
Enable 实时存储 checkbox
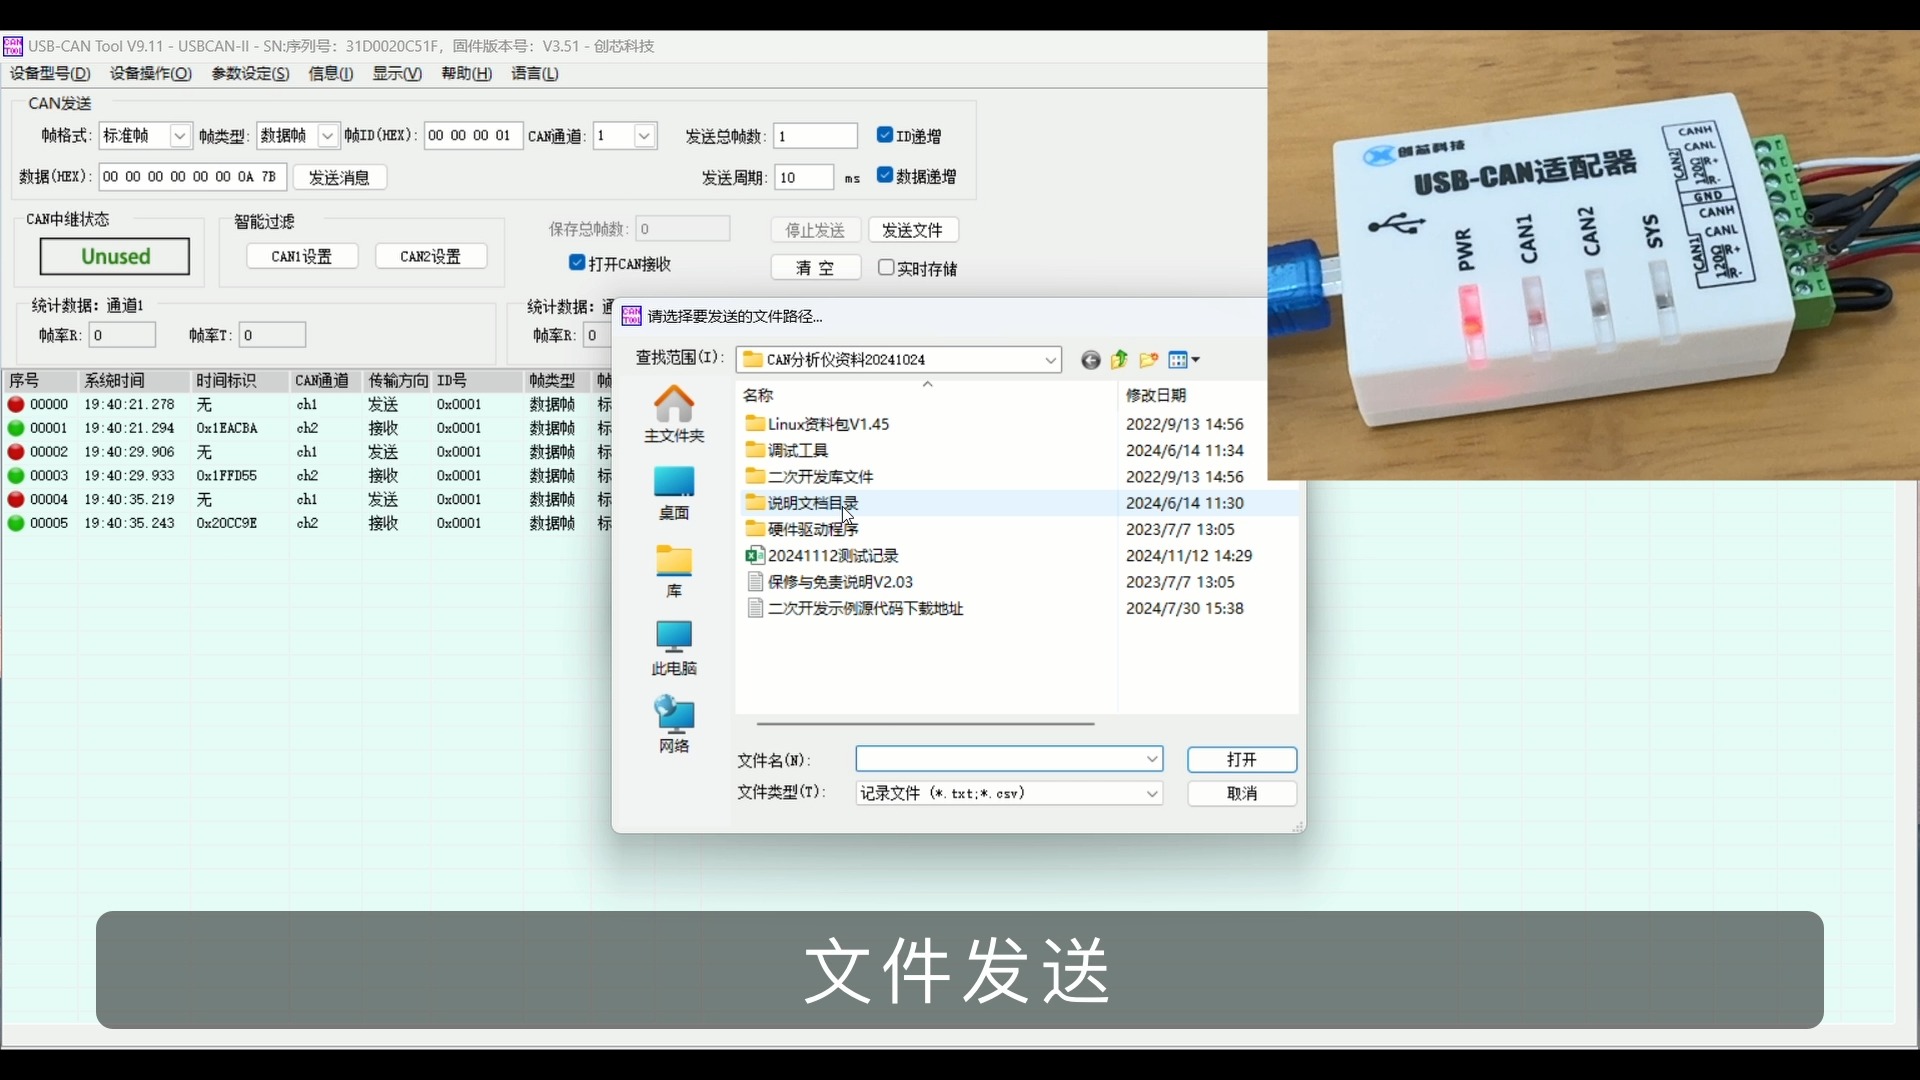point(887,267)
